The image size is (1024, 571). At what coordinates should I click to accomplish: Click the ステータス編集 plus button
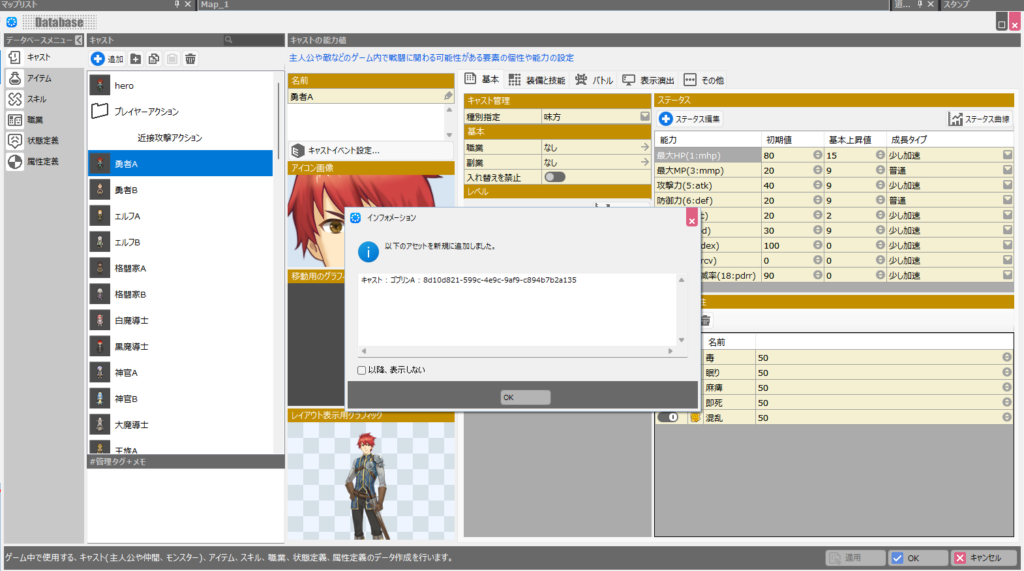(x=666, y=119)
